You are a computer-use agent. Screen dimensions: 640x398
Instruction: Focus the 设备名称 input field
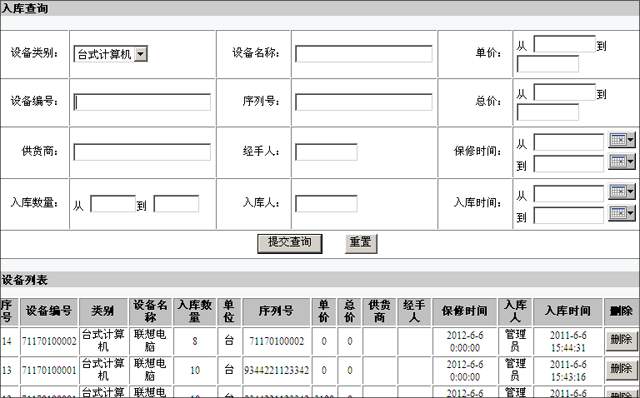point(364,54)
